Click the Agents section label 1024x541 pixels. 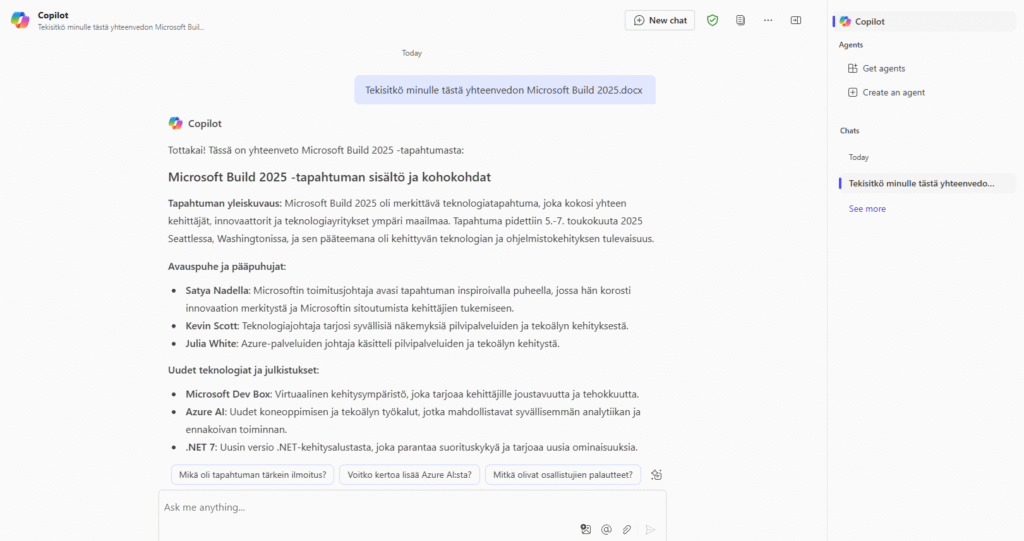850,45
